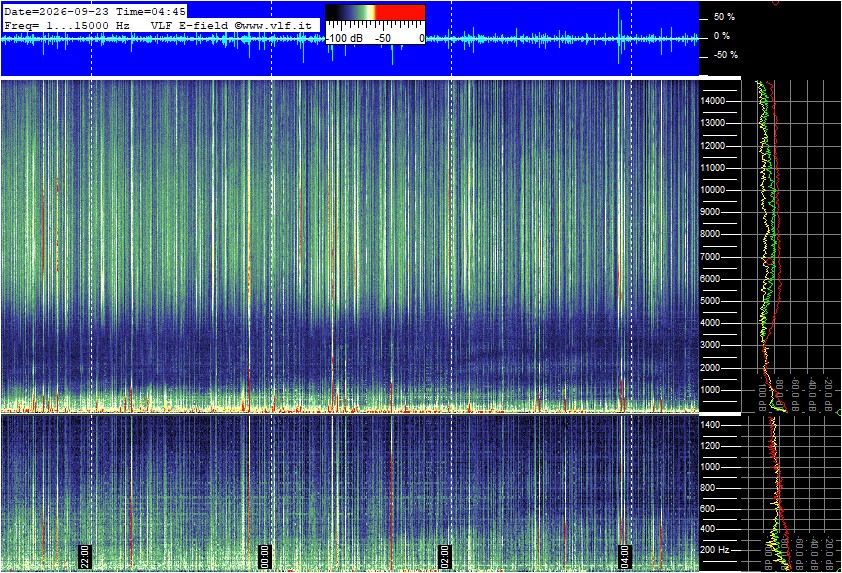Click the Date=2026-09-23 Time=04:45 header text

tap(95, 11)
